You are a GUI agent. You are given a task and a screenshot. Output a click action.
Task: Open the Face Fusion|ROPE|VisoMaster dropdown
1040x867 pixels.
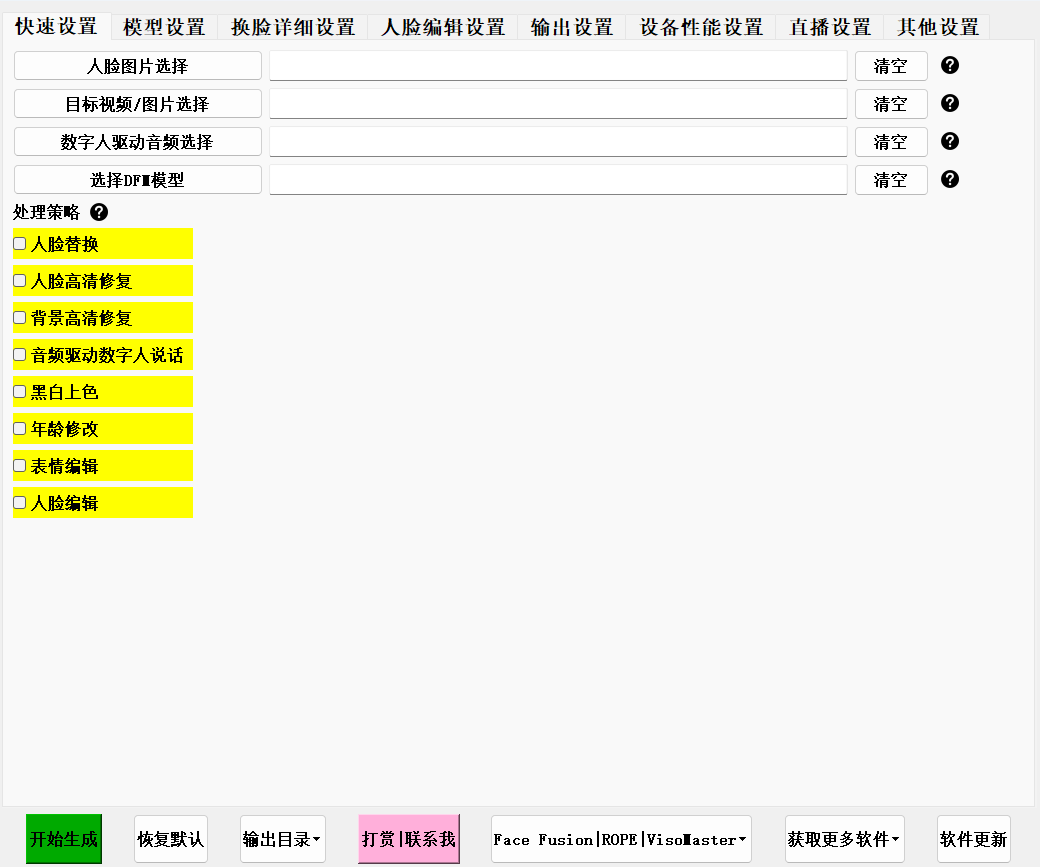point(620,839)
